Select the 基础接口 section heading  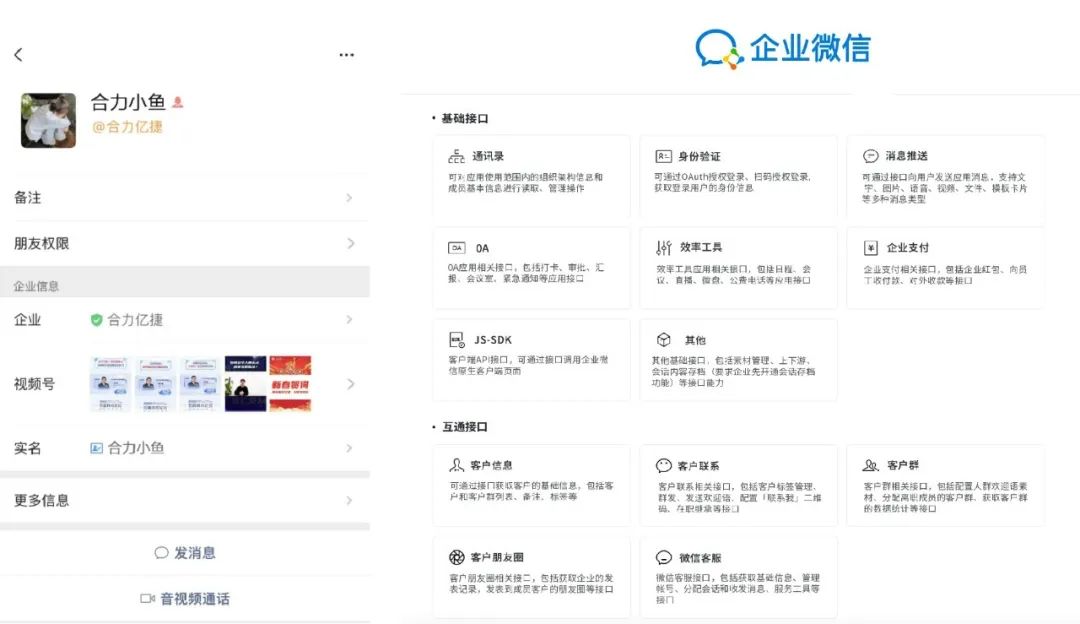point(465,118)
